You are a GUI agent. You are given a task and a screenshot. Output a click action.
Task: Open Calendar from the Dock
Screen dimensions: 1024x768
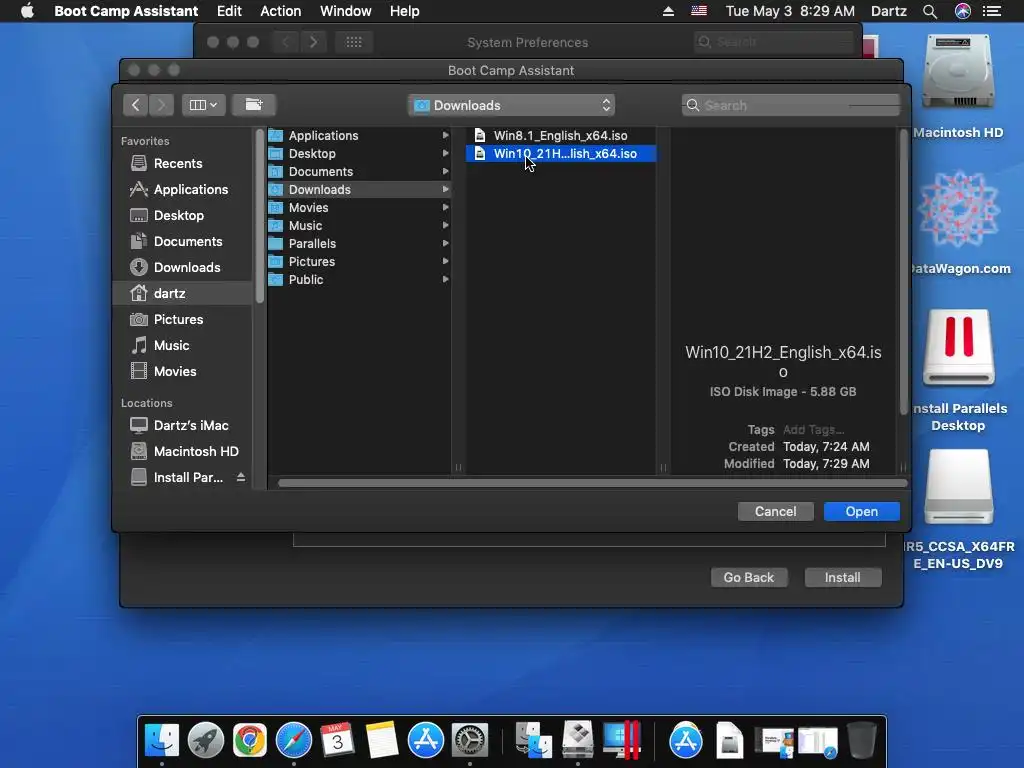pyautogui.click(x=338, y=740)
